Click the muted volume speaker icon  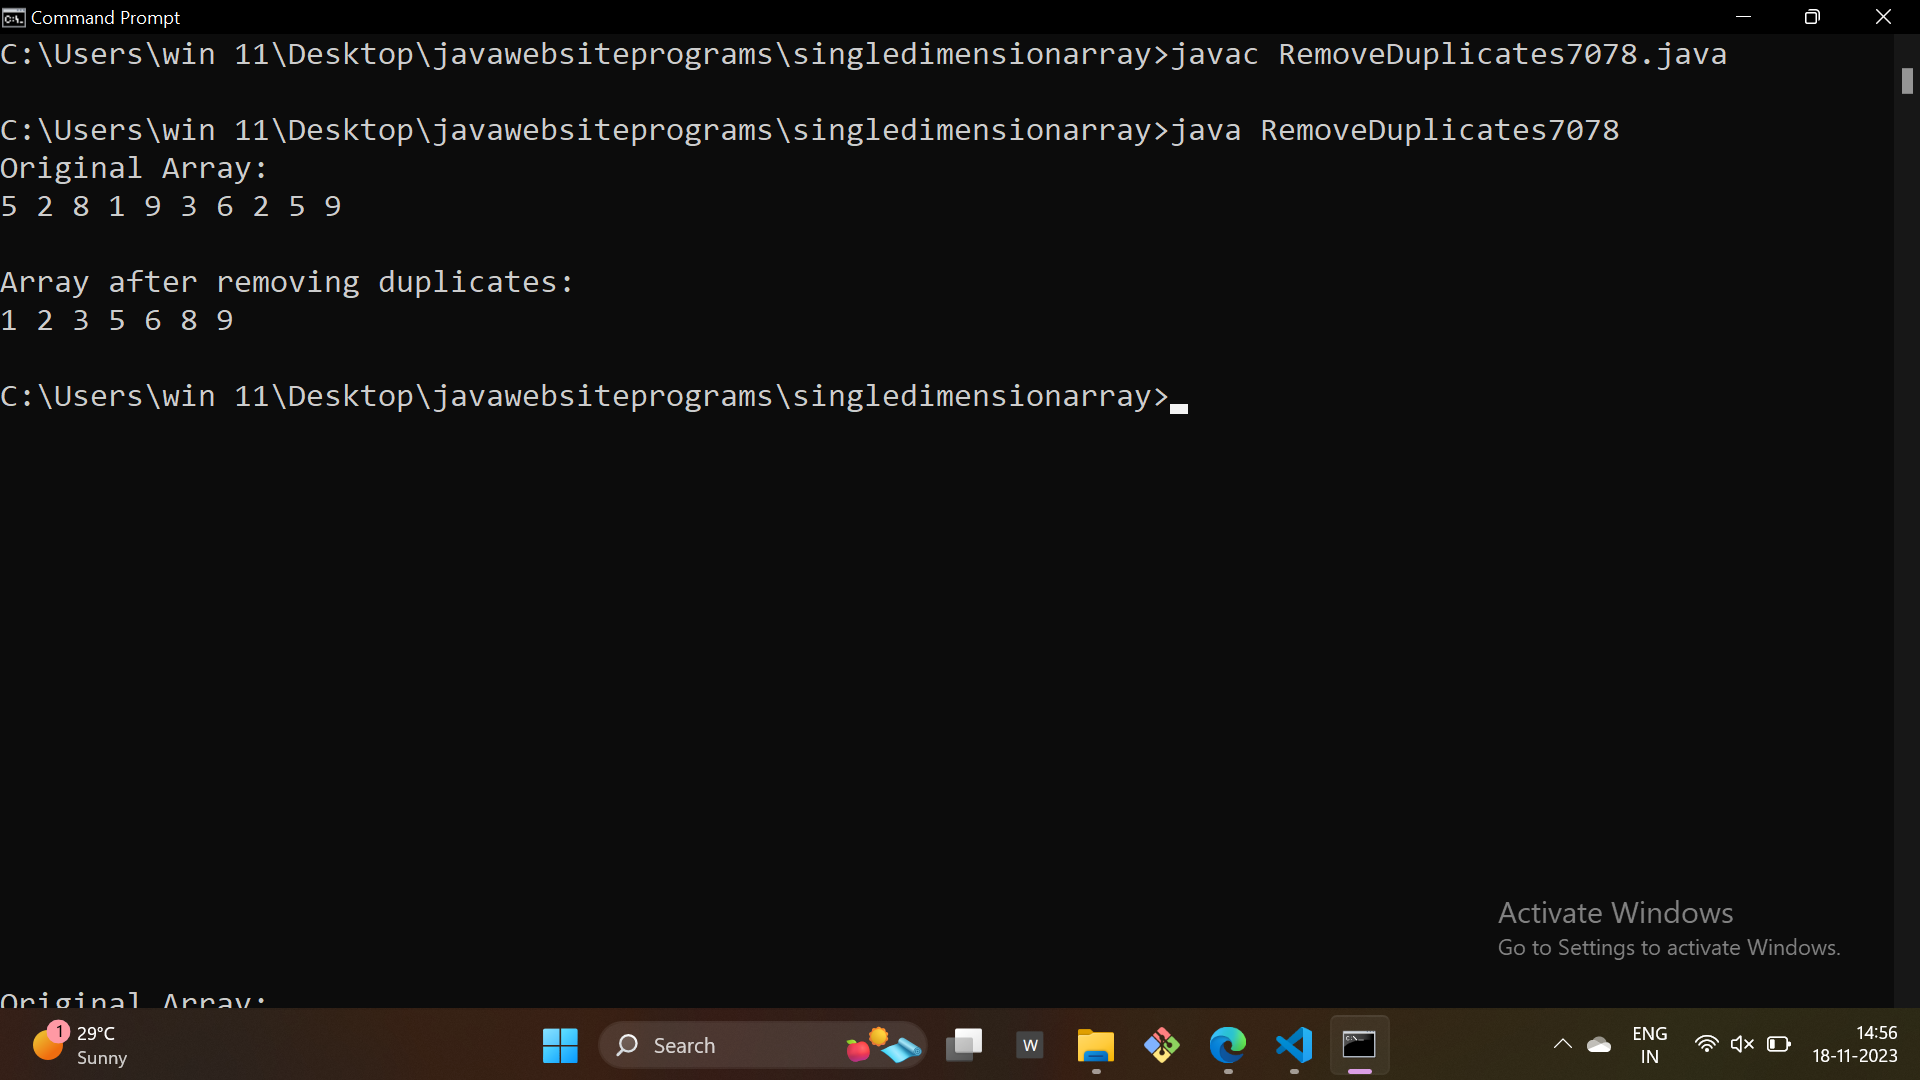pos(1742,1045)
